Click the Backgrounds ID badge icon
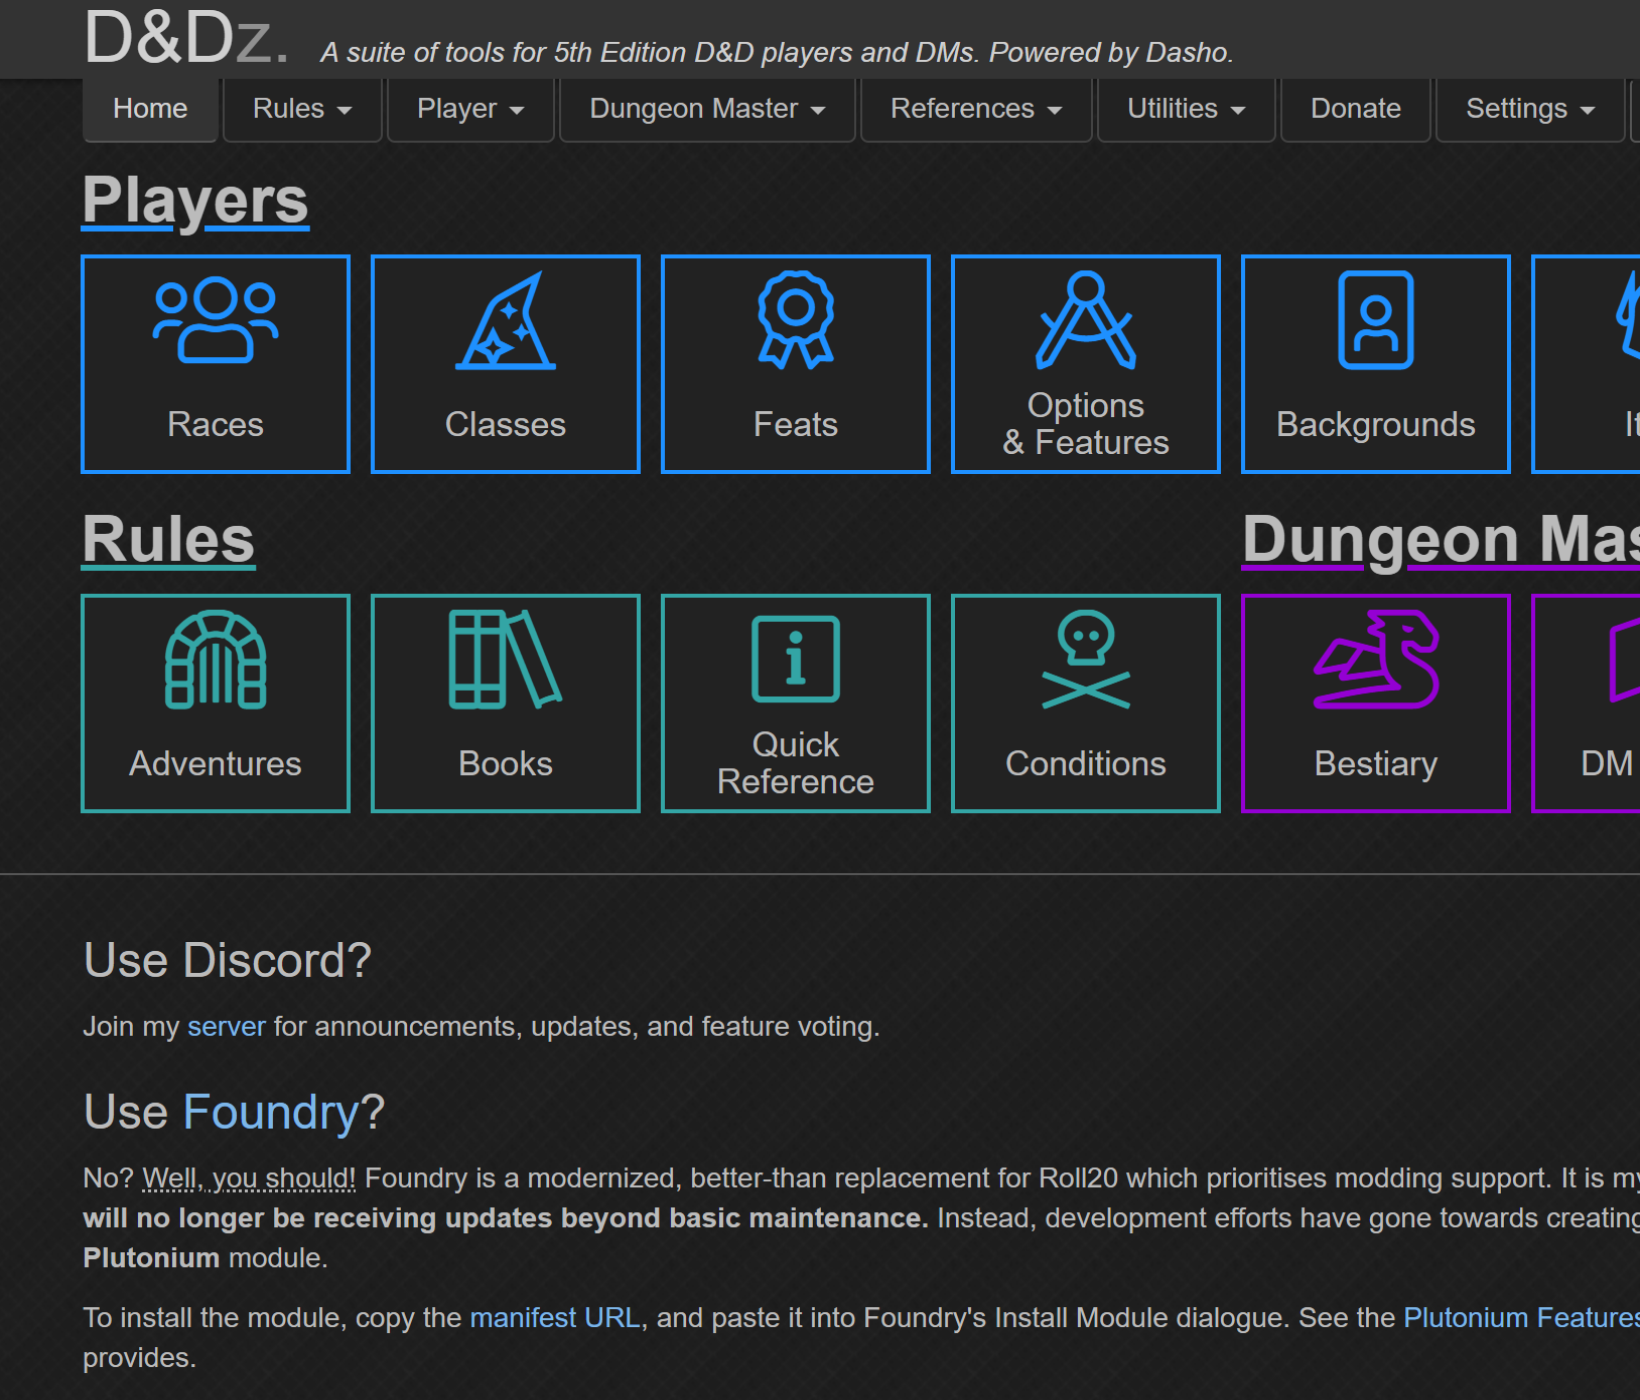 pyautogui.click(x=1375, y=320)
